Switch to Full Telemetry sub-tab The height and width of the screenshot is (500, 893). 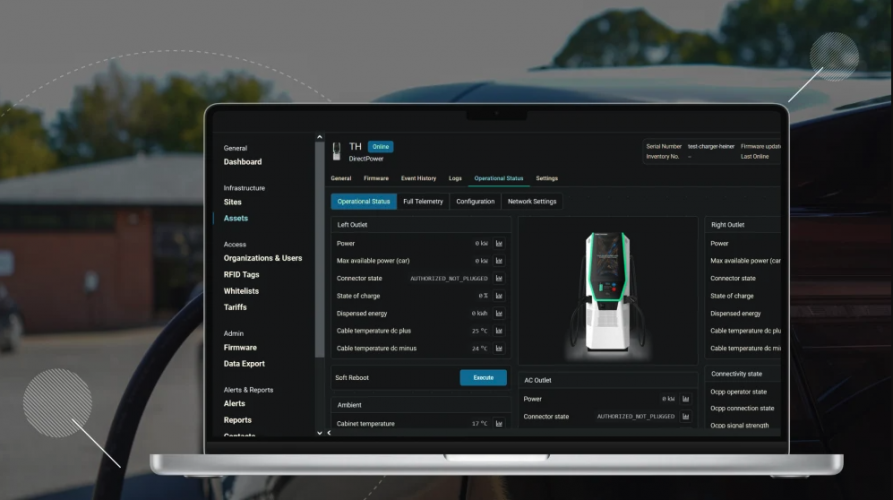tap(423, 202)
